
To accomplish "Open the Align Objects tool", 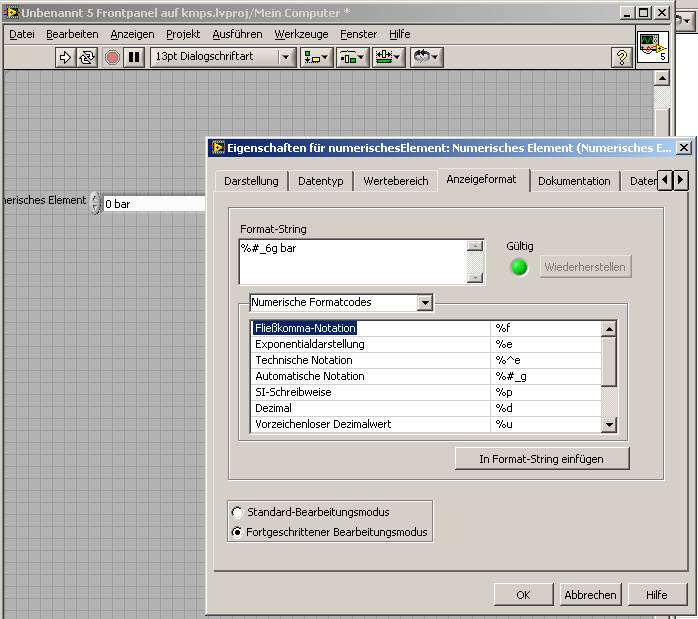I will [x=317, y=57].
